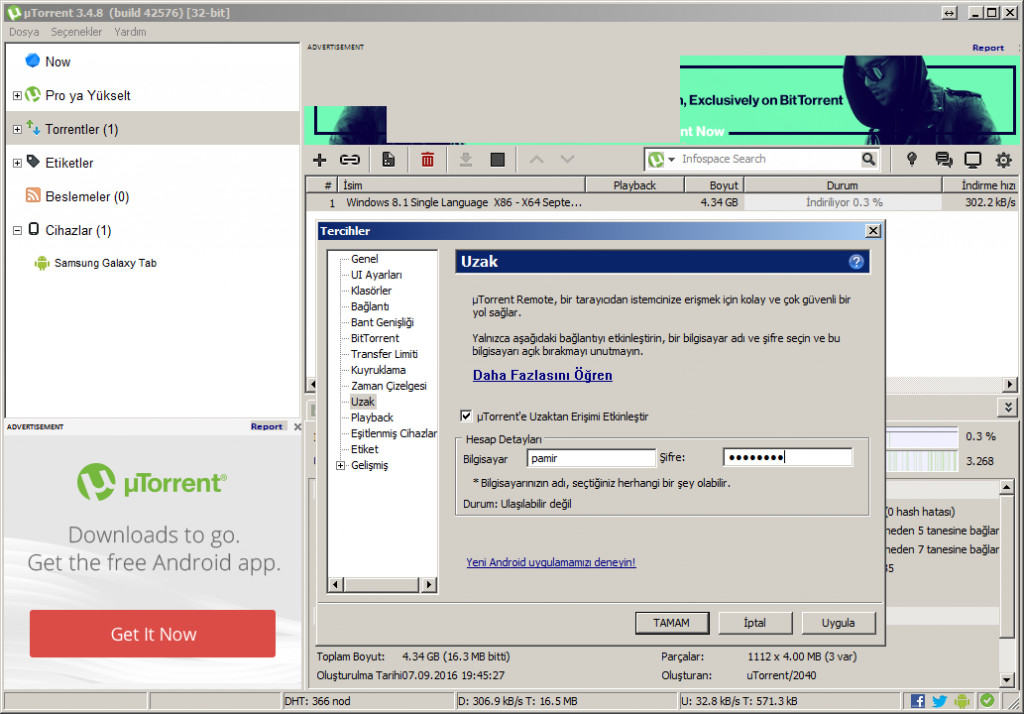Click preferences tree horizontal scrollbar right arrow
This screenshot has width=1024, height=714.
click(428, 585)
